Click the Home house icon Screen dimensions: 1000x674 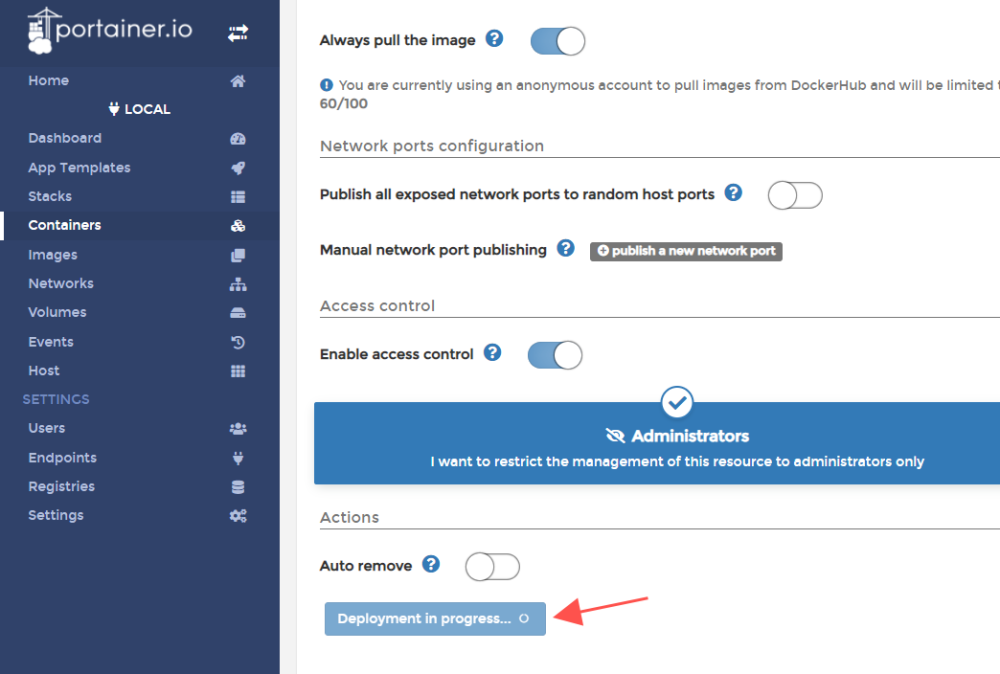[x=238, y=81]
